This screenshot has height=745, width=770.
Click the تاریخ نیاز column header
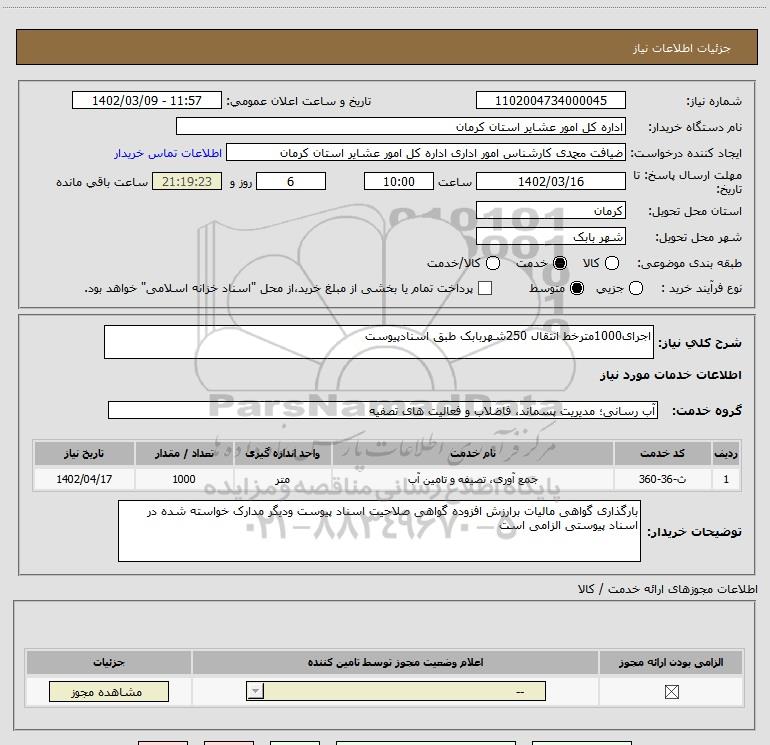(x=84, y=453)
